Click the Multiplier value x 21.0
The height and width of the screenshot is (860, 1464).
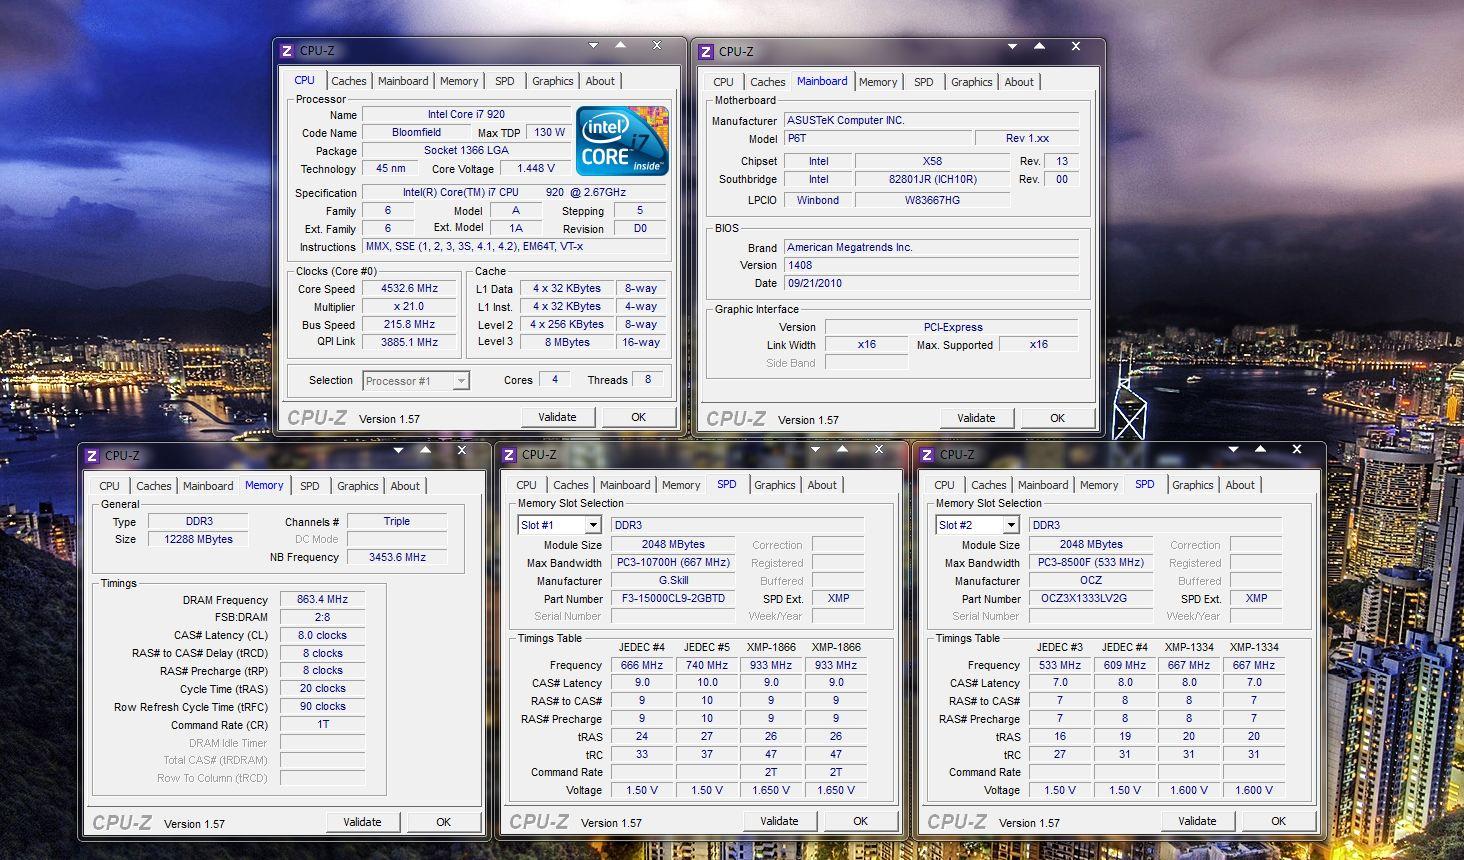tap(409, 306)
